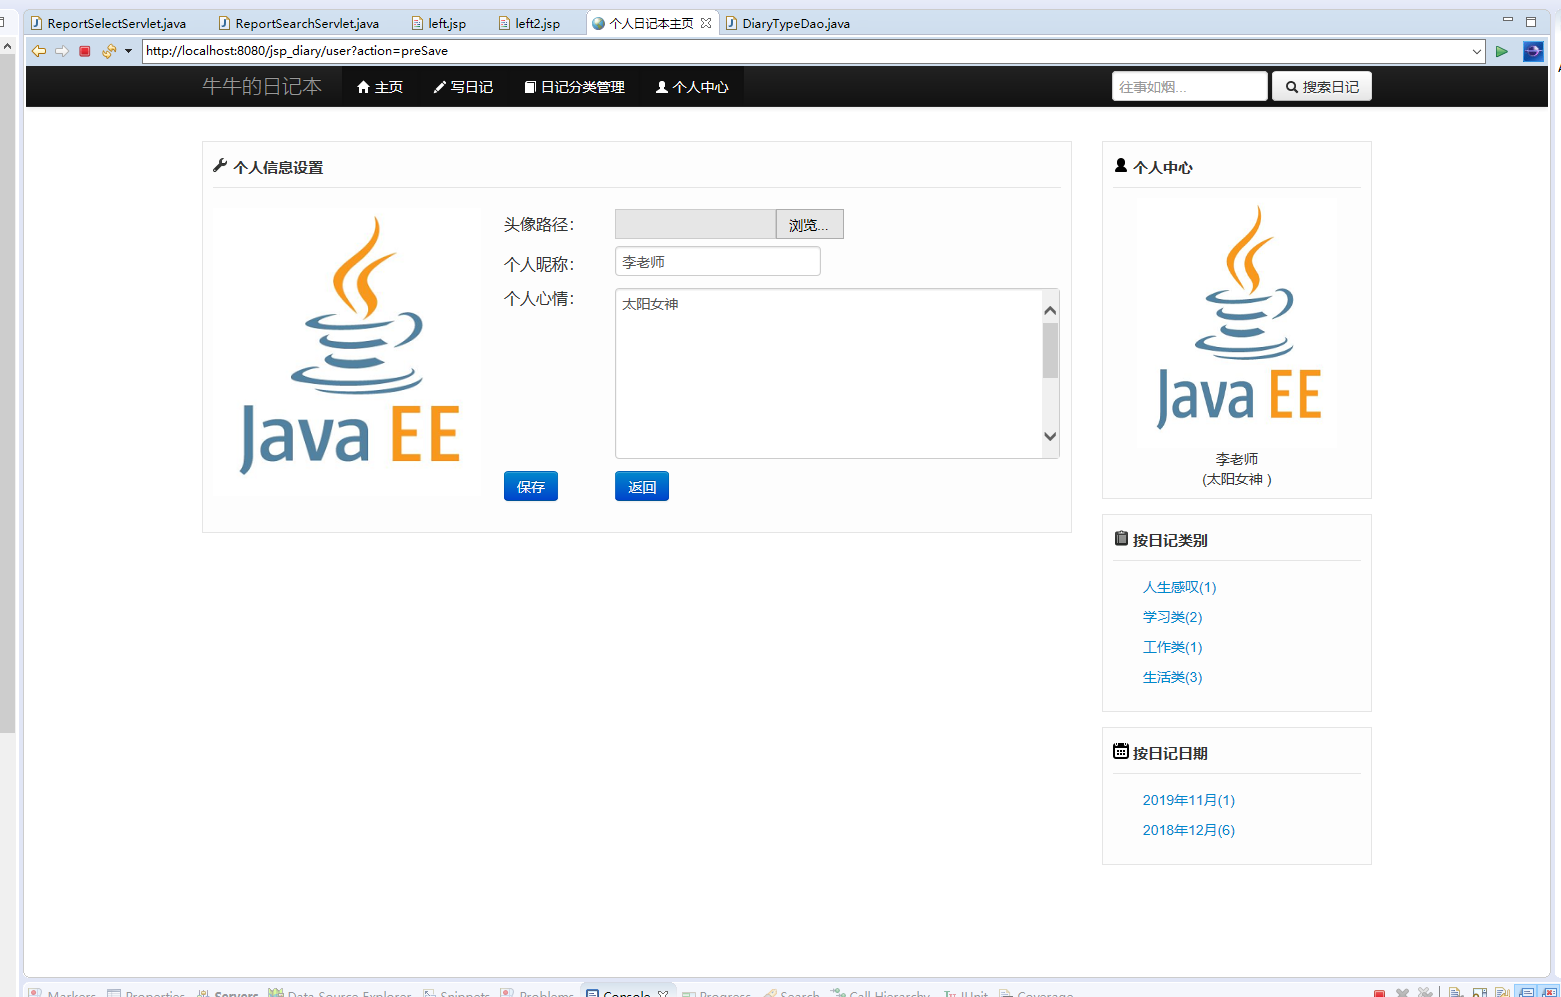Toggle Show Console When Standard Error Changes

coord(1550,991)
